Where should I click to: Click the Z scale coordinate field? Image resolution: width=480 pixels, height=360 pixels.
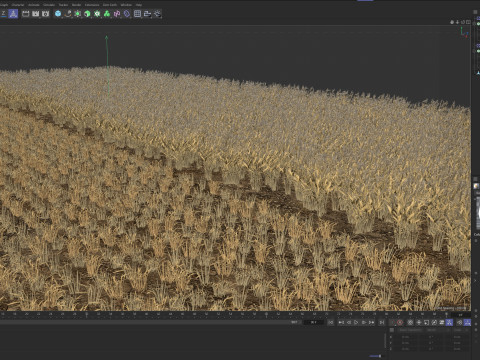[457, 349]
